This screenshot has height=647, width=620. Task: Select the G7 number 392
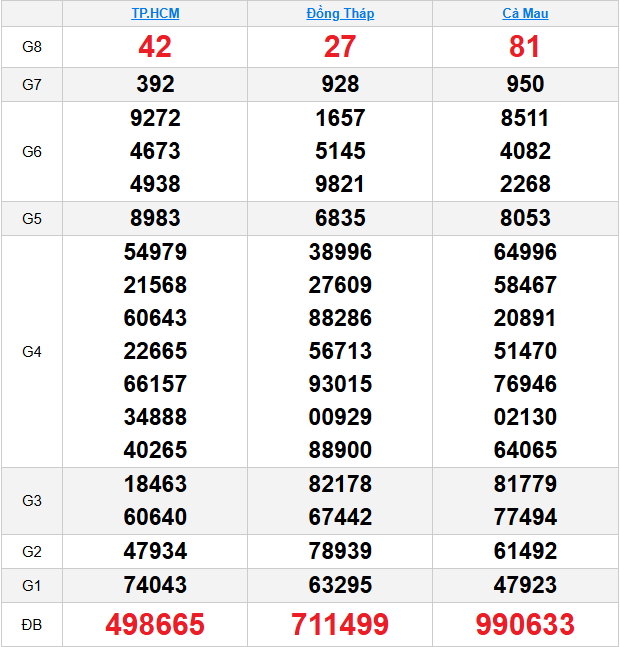click(156, 84)
